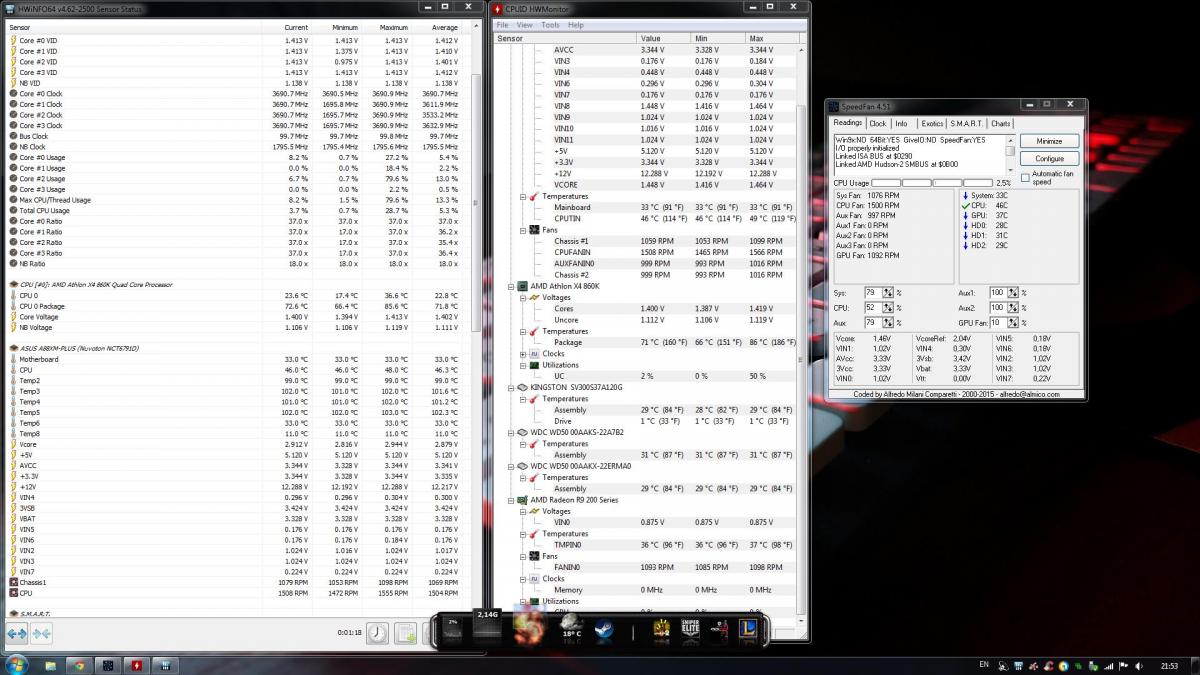Collapse the WDC WD50 00AAKX-22ERMA0 node
Screen dimensions: 1200x675
click(x=510, y=466)
